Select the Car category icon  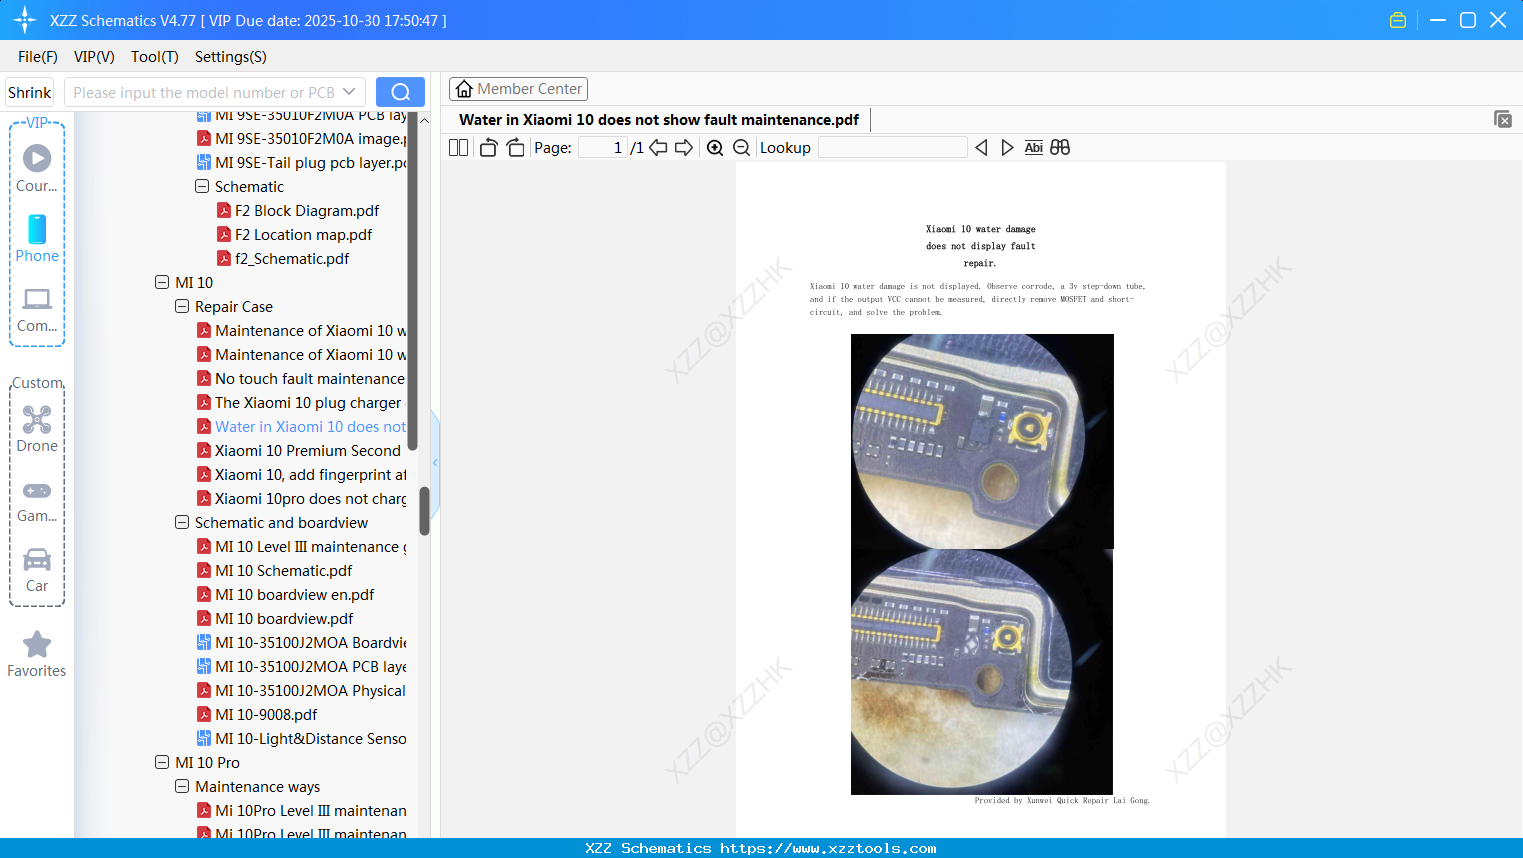(x=37, y=569)
